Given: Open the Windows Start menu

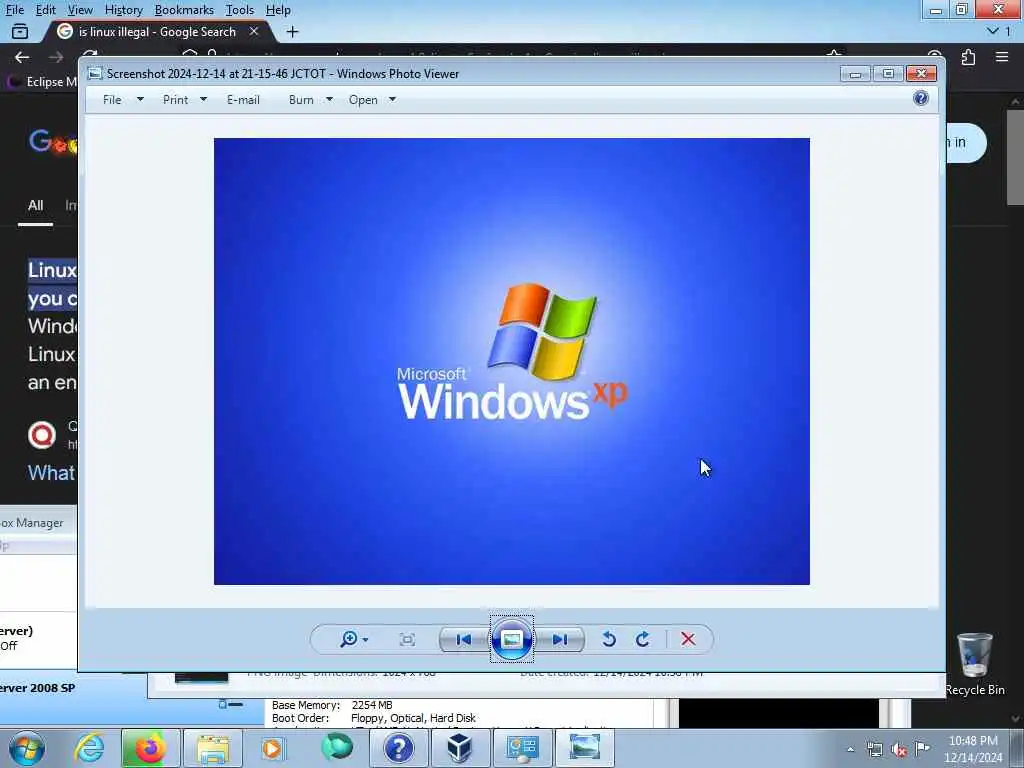Looking at the screenshot, I should (26, 748).
